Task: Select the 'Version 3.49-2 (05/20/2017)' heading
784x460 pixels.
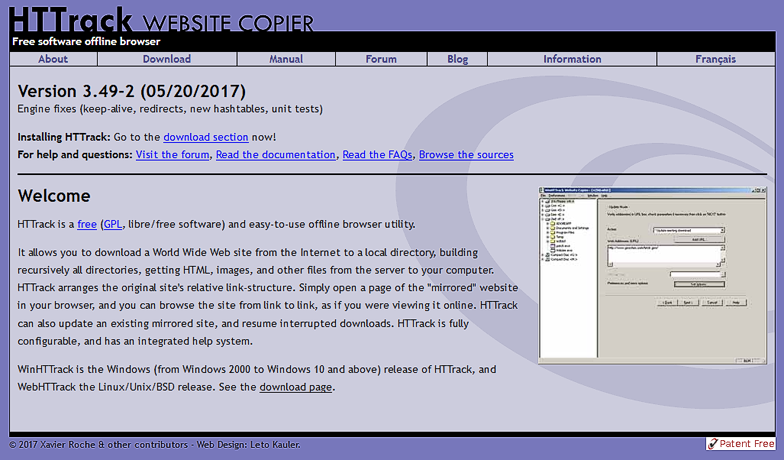Action: pyautogui.click(x=132, y=92)
